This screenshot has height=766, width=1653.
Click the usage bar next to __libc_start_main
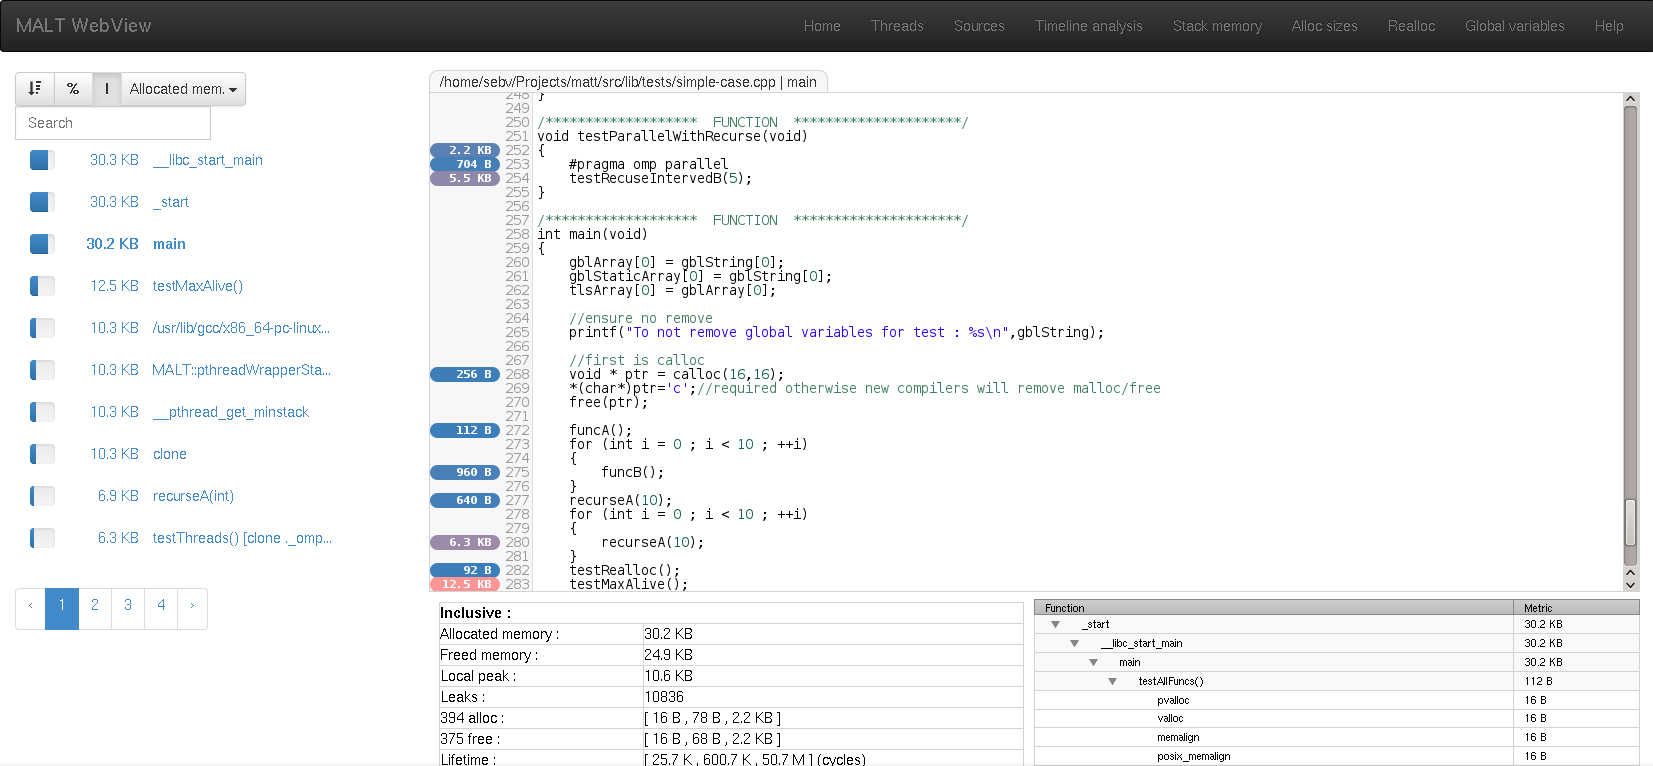tap(42, 160)
